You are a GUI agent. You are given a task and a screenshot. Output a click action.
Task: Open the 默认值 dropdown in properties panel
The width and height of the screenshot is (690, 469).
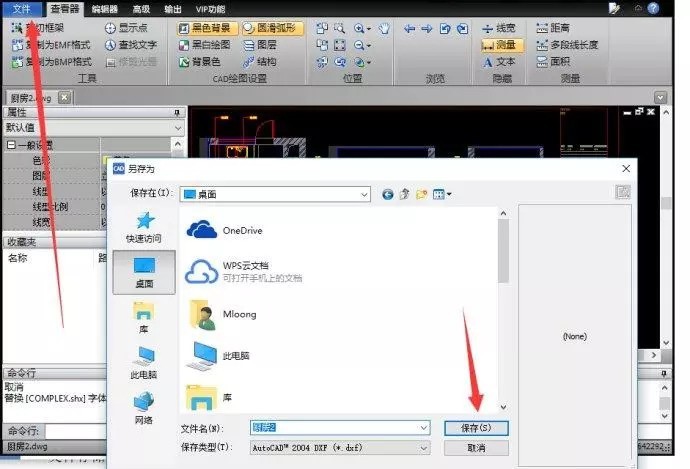coord(178,128)
